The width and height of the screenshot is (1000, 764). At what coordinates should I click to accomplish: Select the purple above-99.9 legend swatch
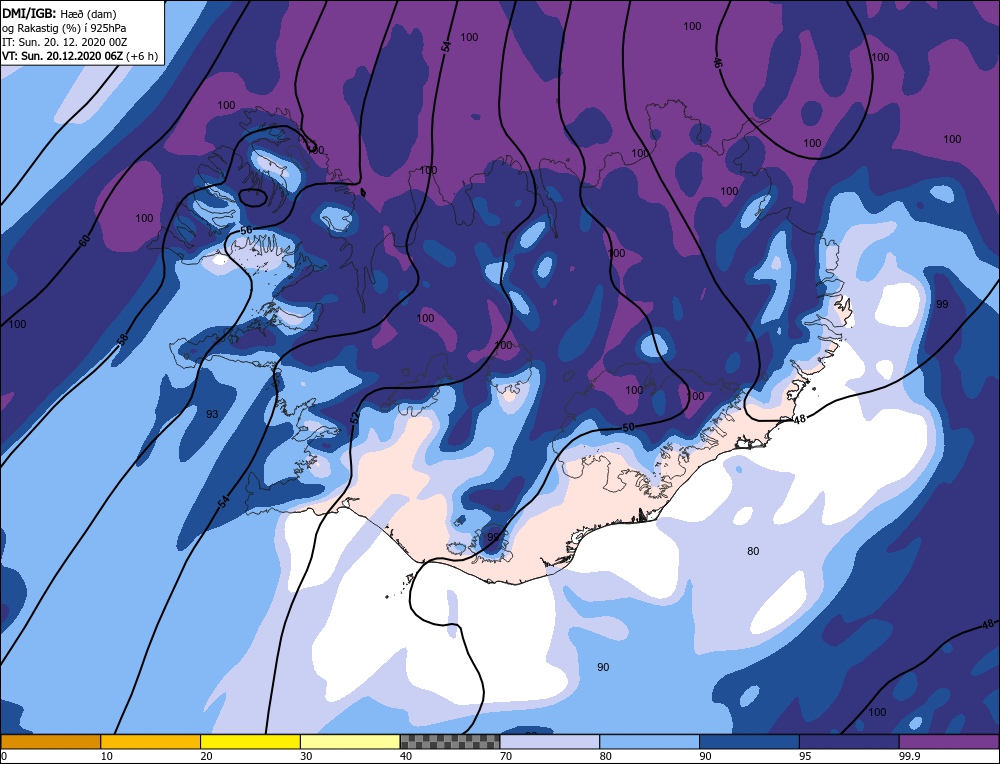[949, 742]
